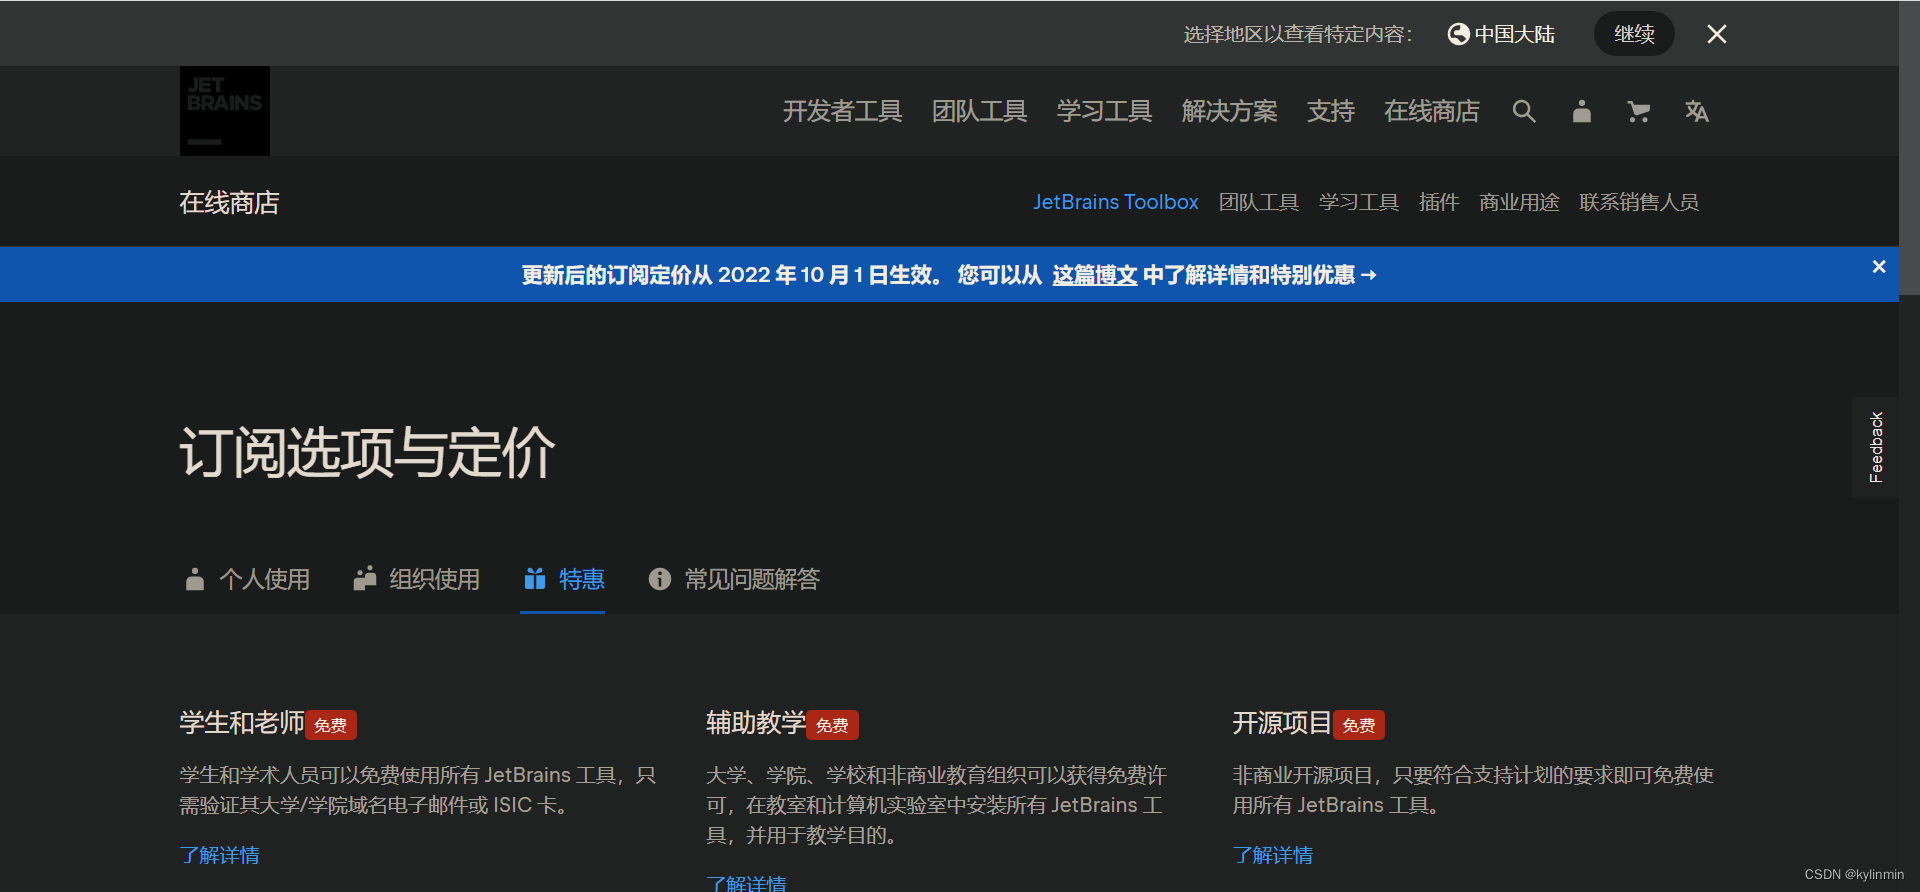This screenshot has width=1920, height=892.
Task: Open 联系销售人员 link
Action: [1638, 202]
